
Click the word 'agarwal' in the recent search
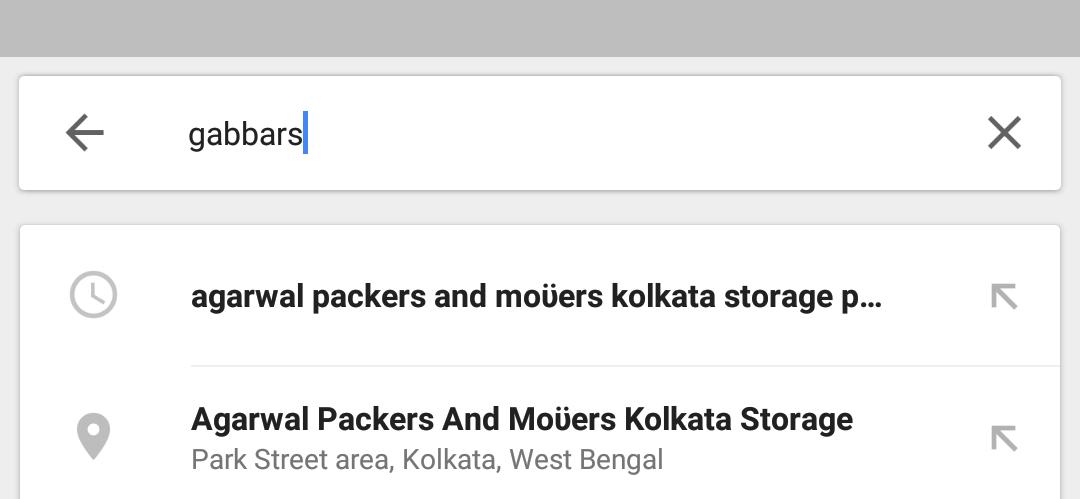click(248, 297)
